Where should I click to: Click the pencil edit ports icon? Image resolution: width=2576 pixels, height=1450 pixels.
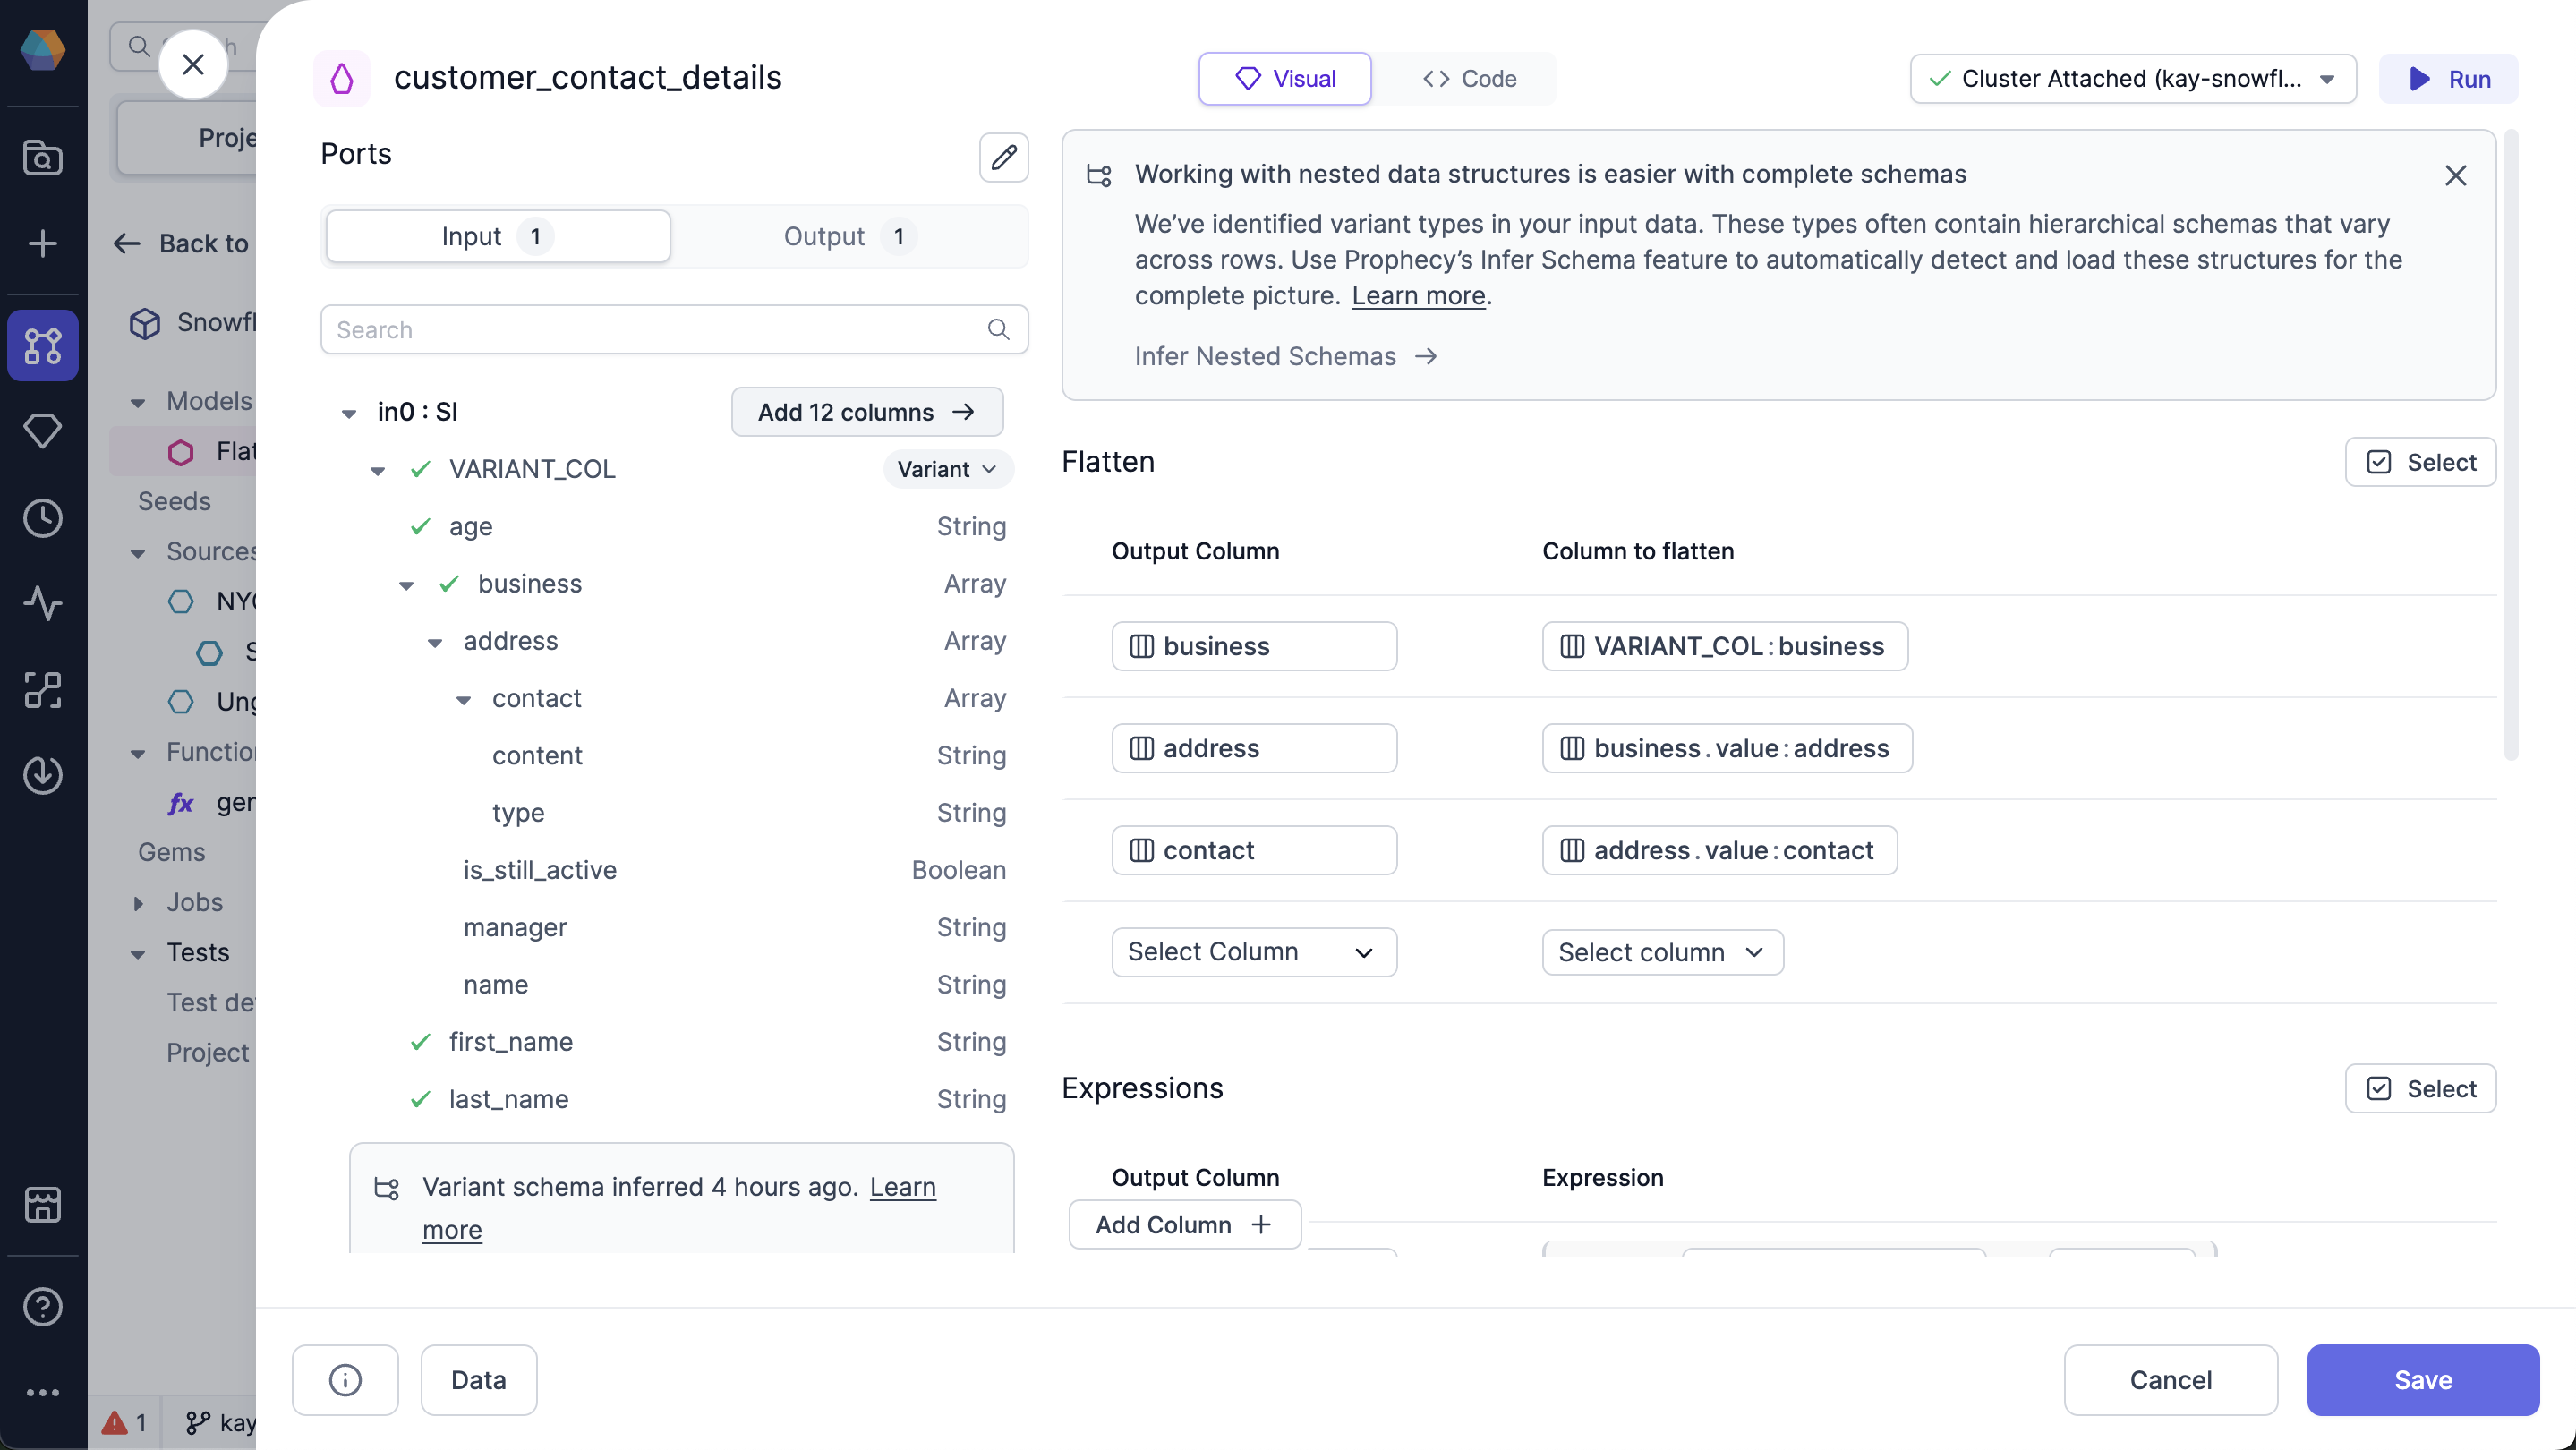tap(1003, 157)
